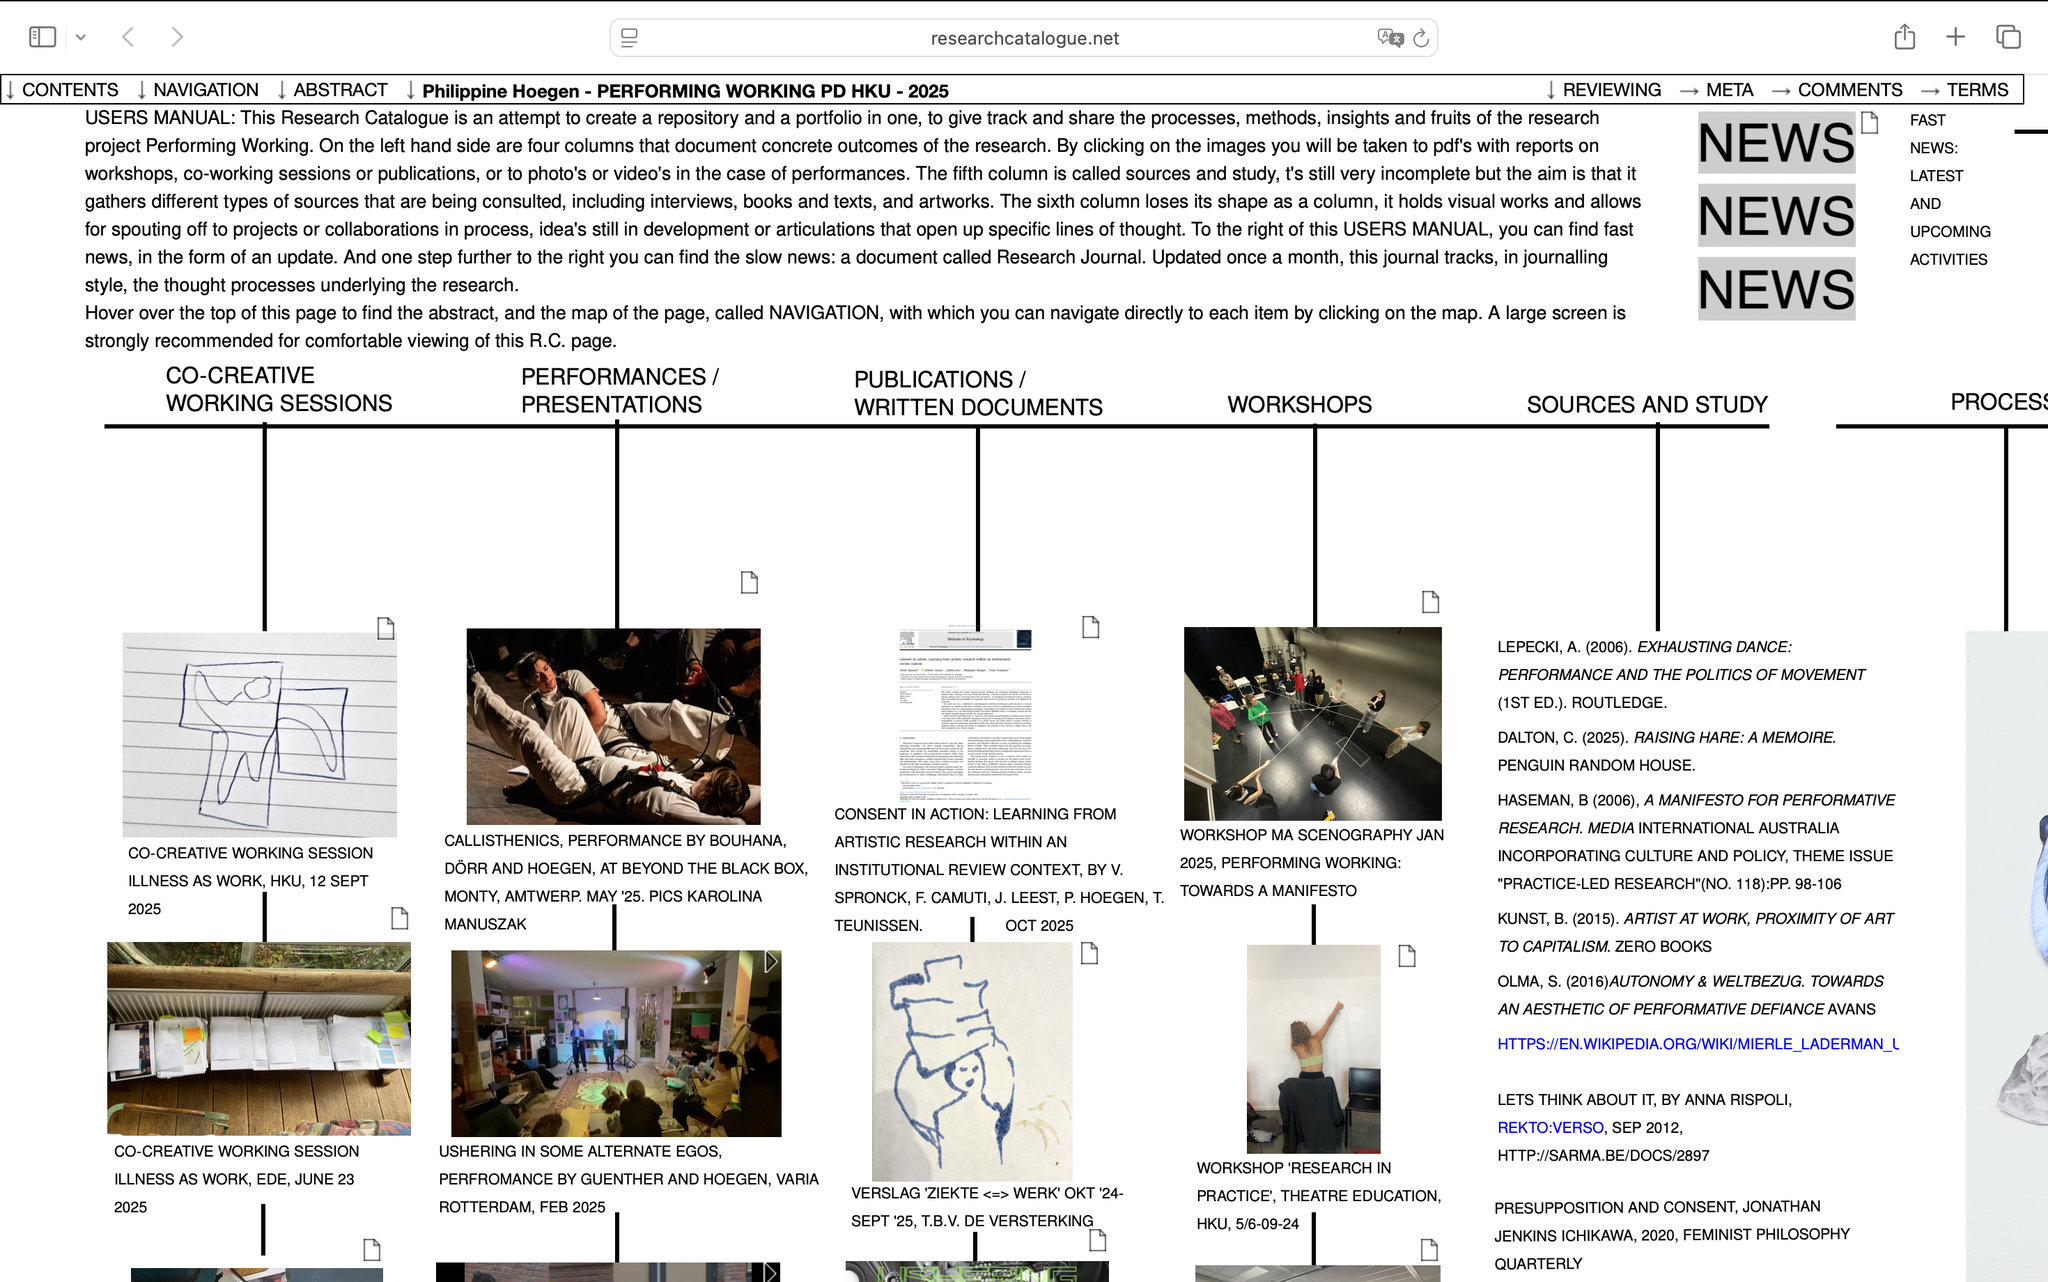Viewport: 2048px width, 1282px height.
Task: Open the Workshop MA Scenography thumbnail
Action: click(x=1312, y=723)
